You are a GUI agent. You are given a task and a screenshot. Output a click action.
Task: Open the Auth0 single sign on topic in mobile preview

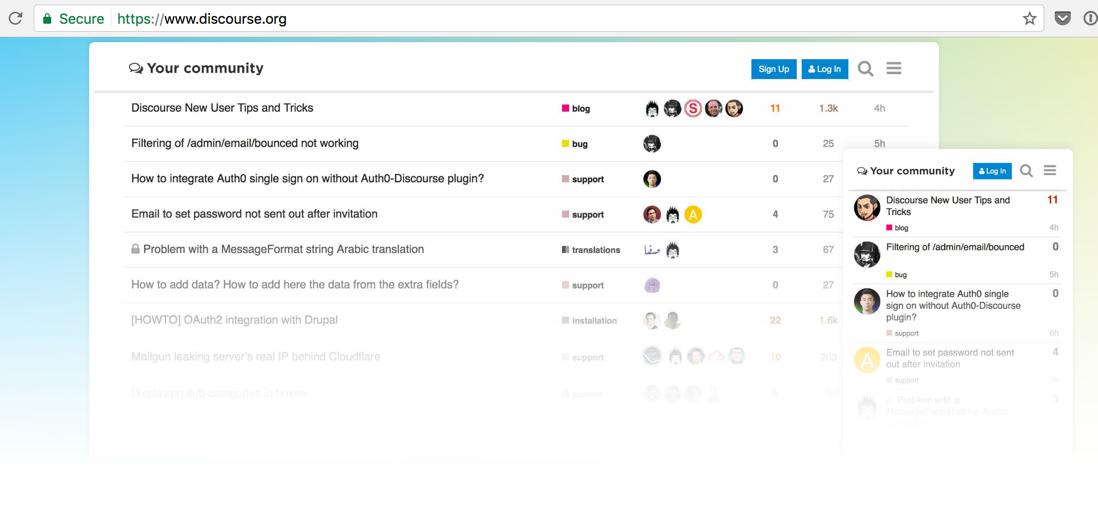pos(953,306)
